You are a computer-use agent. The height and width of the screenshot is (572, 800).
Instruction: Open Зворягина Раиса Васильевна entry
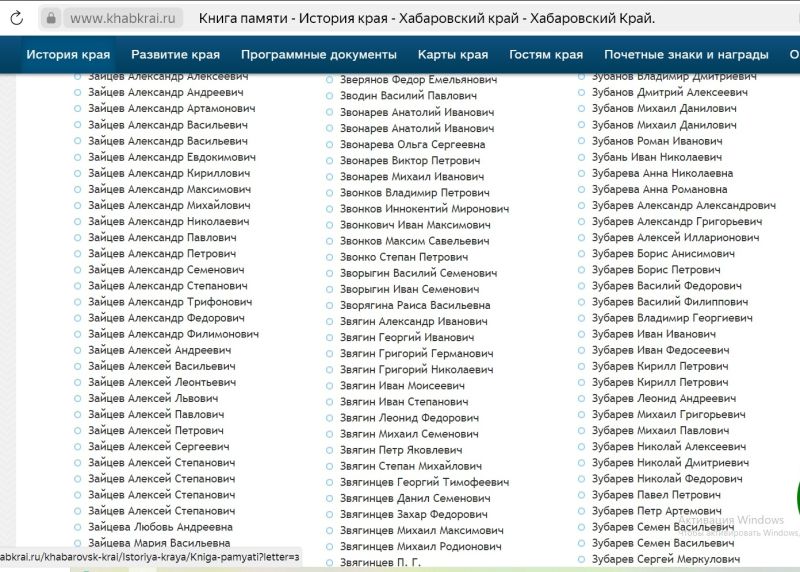click(x=415, y=306)
